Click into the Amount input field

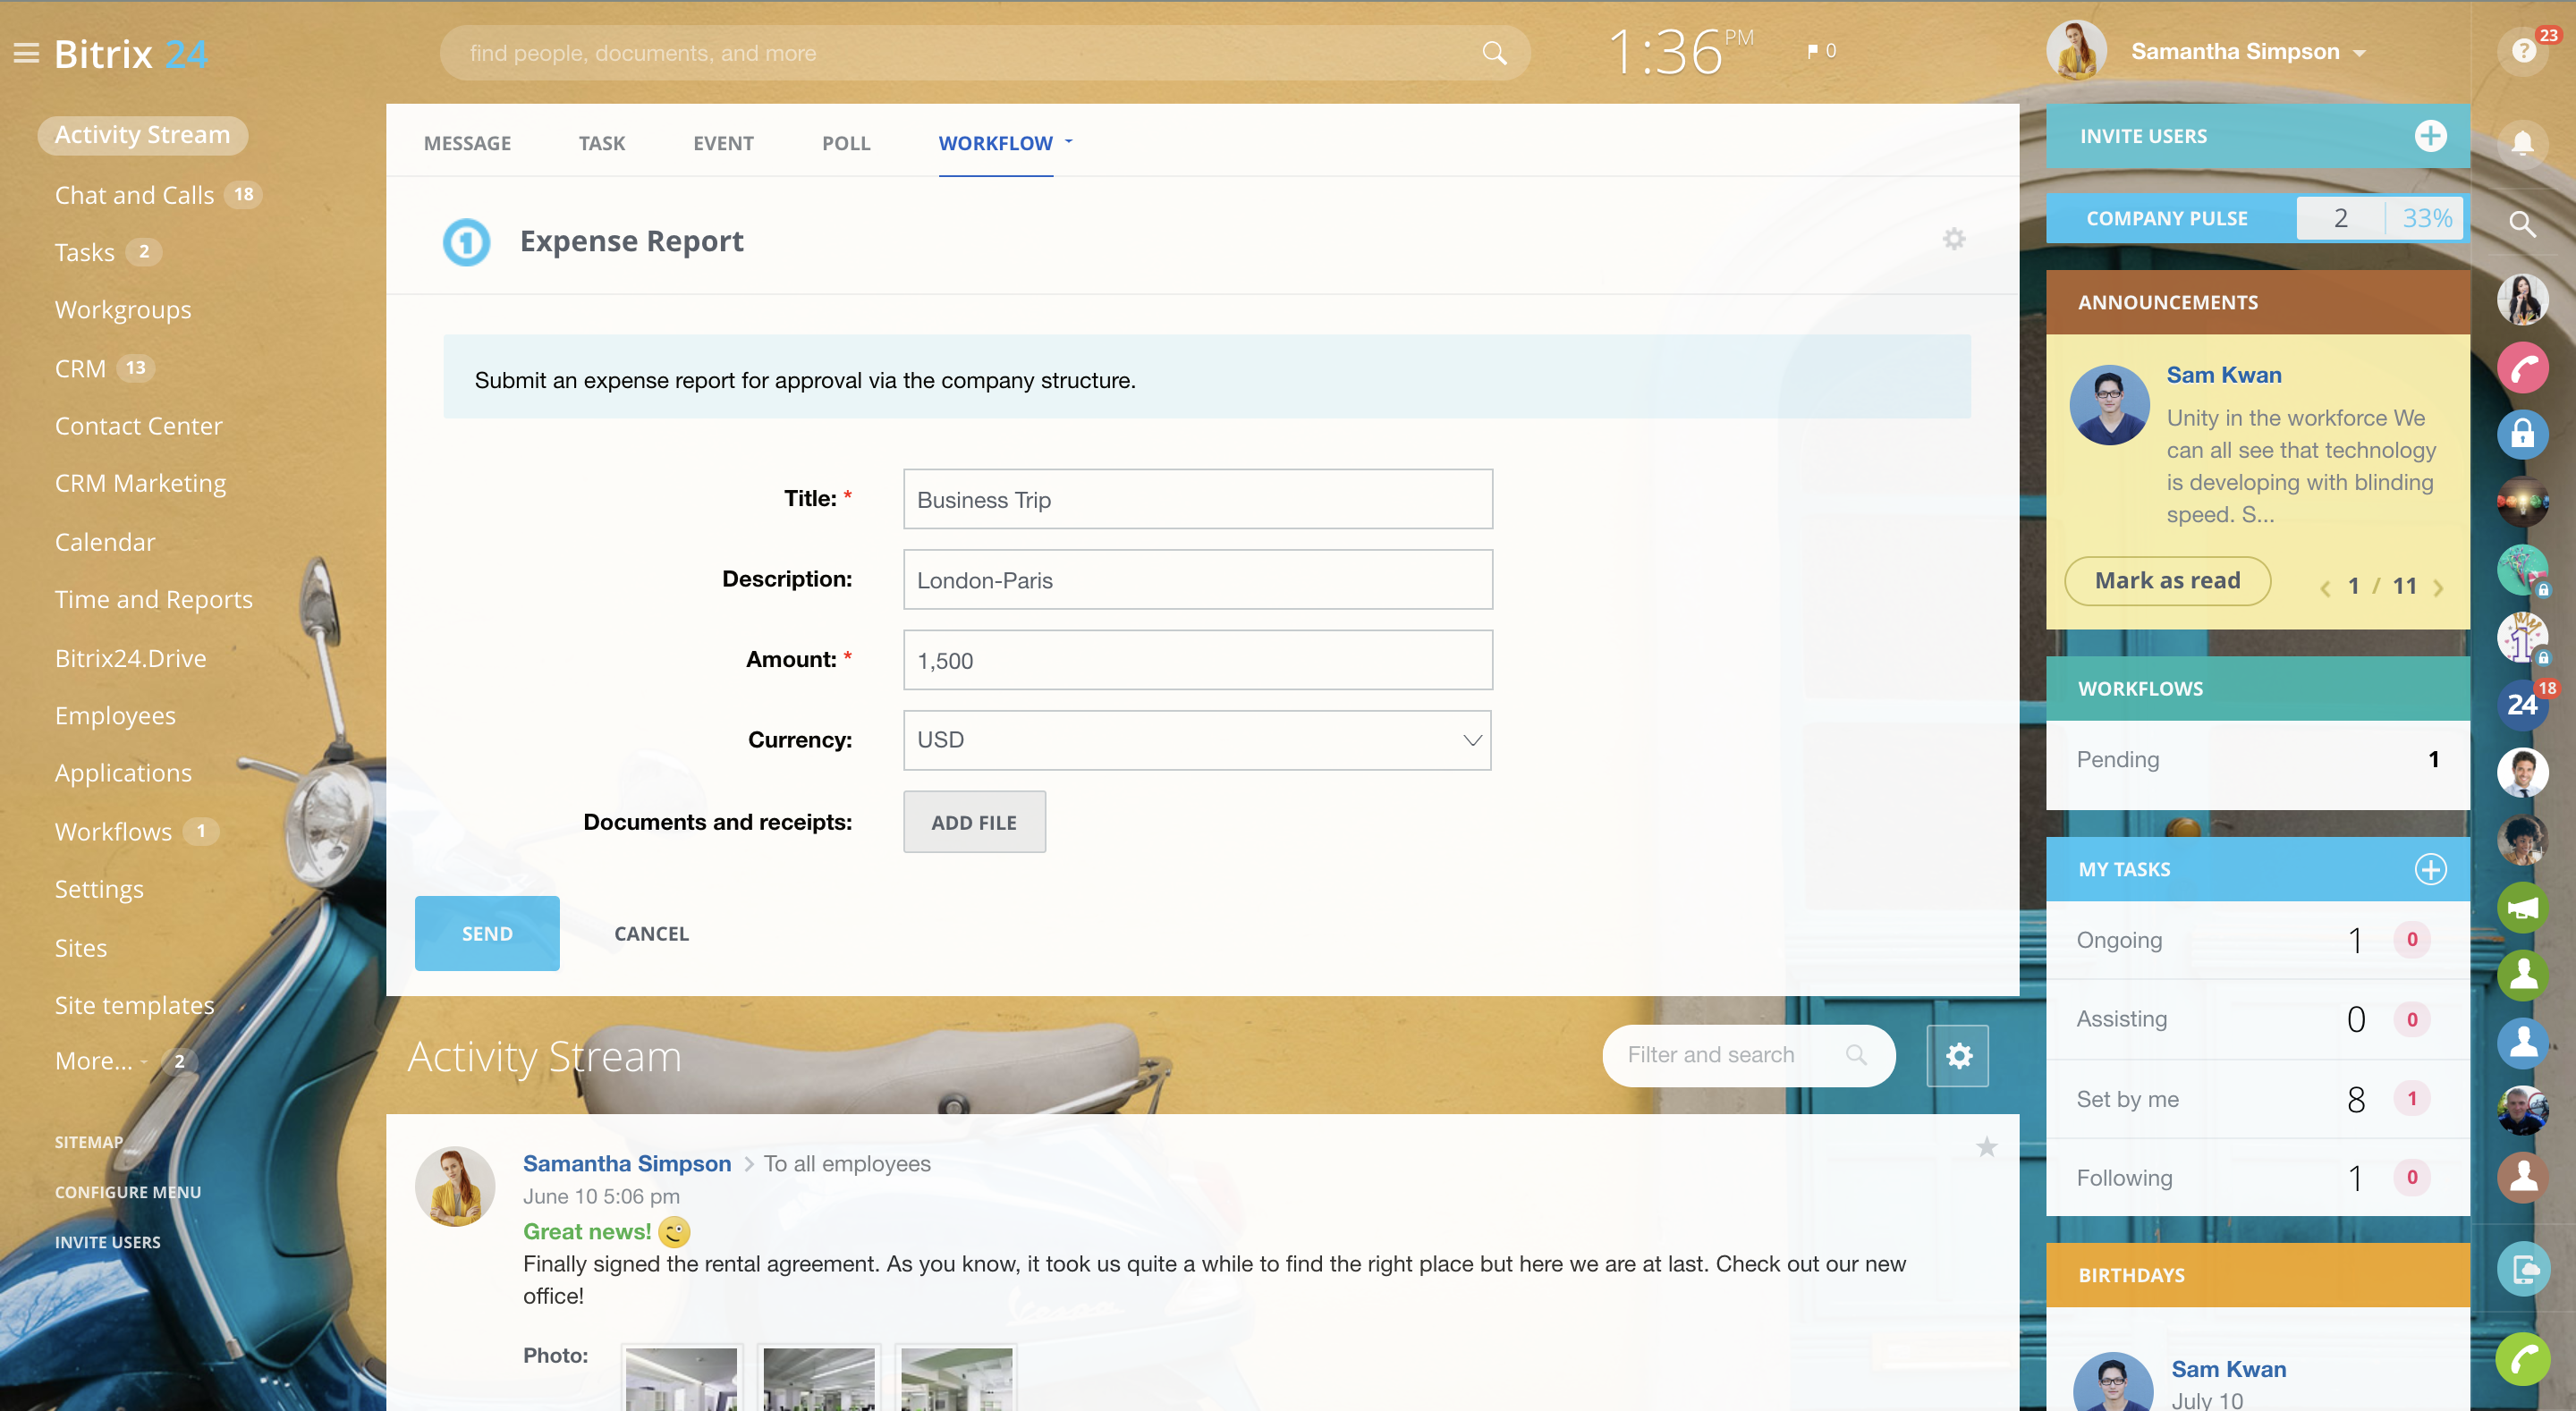point(1197,660)
